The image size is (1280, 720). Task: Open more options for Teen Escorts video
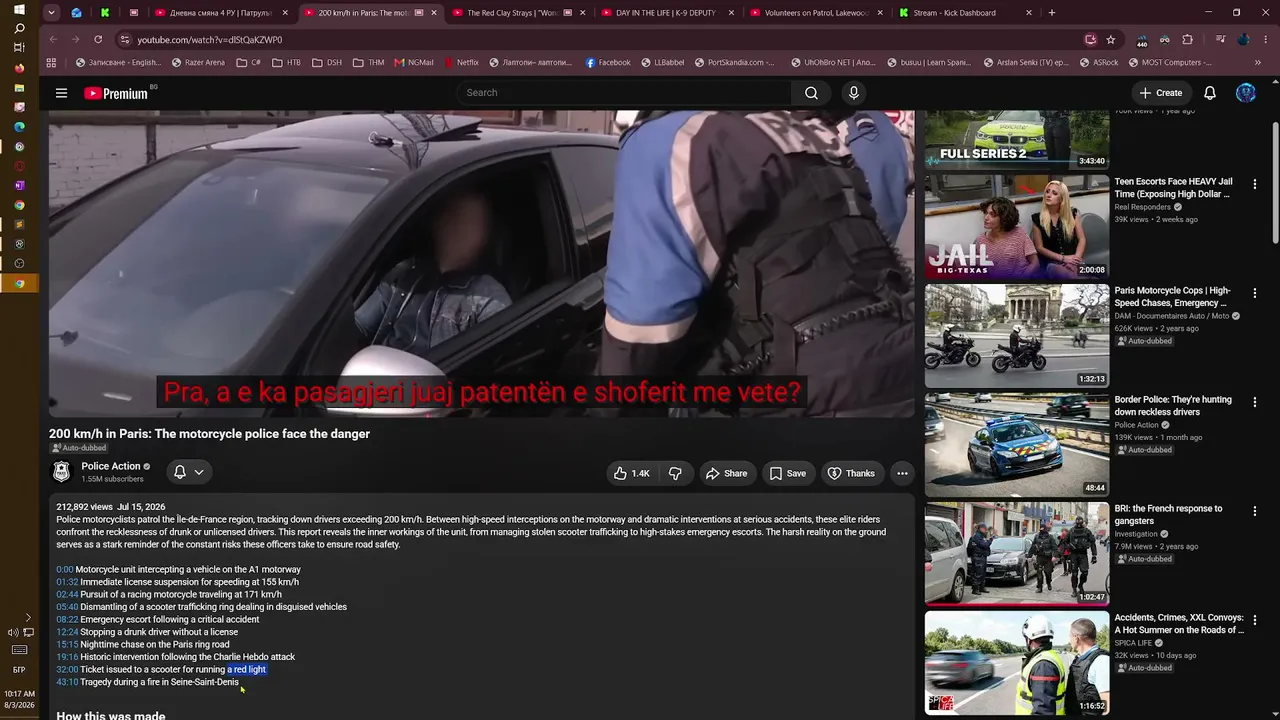(1255, 184)
